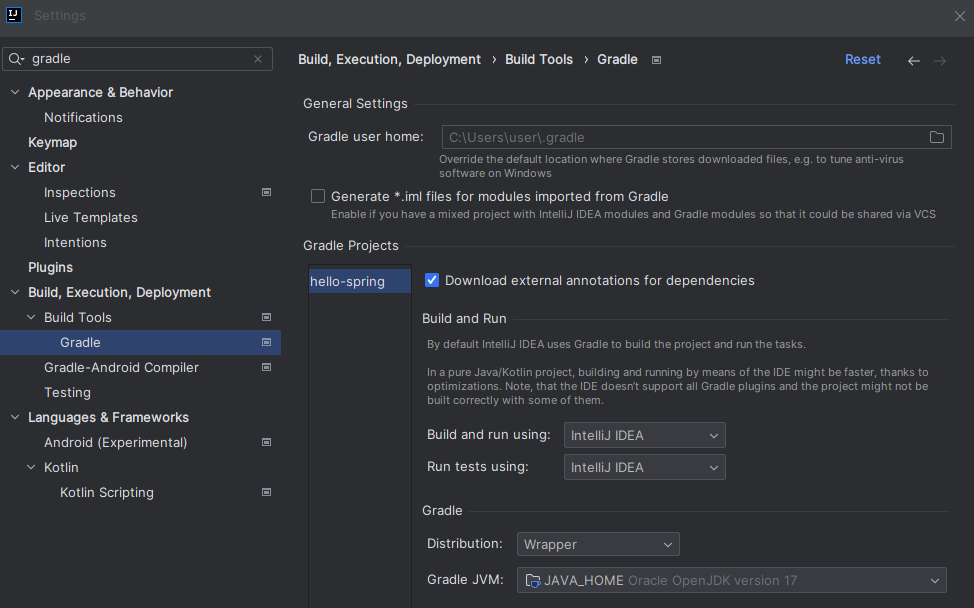This screenshot has width=974, height=608.
Task: Uncheck Download external annotations for dependencies
Action: coord(432,280)
